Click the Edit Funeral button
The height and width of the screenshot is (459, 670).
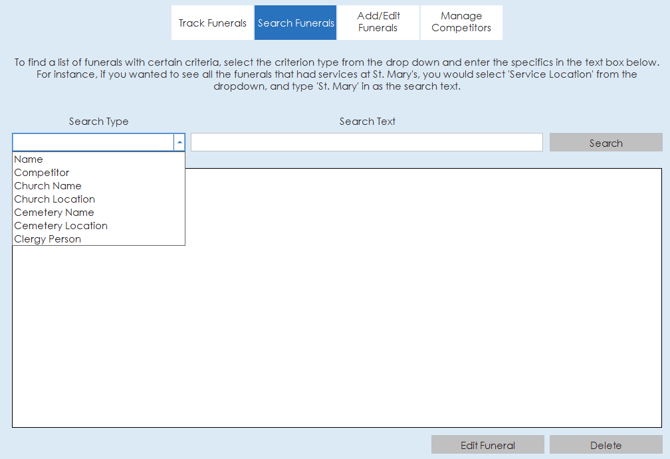[488, 445]
